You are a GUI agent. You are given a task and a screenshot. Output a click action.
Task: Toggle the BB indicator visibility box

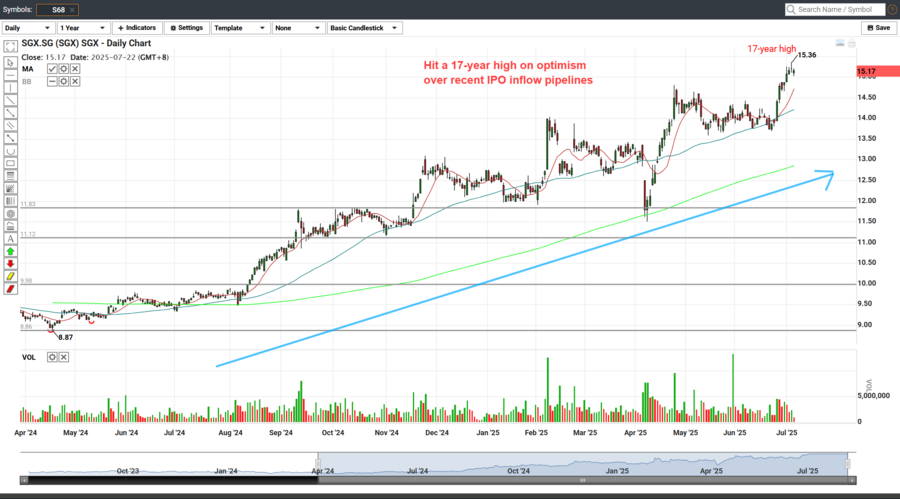pyautogui.click(x=52, y=82)
